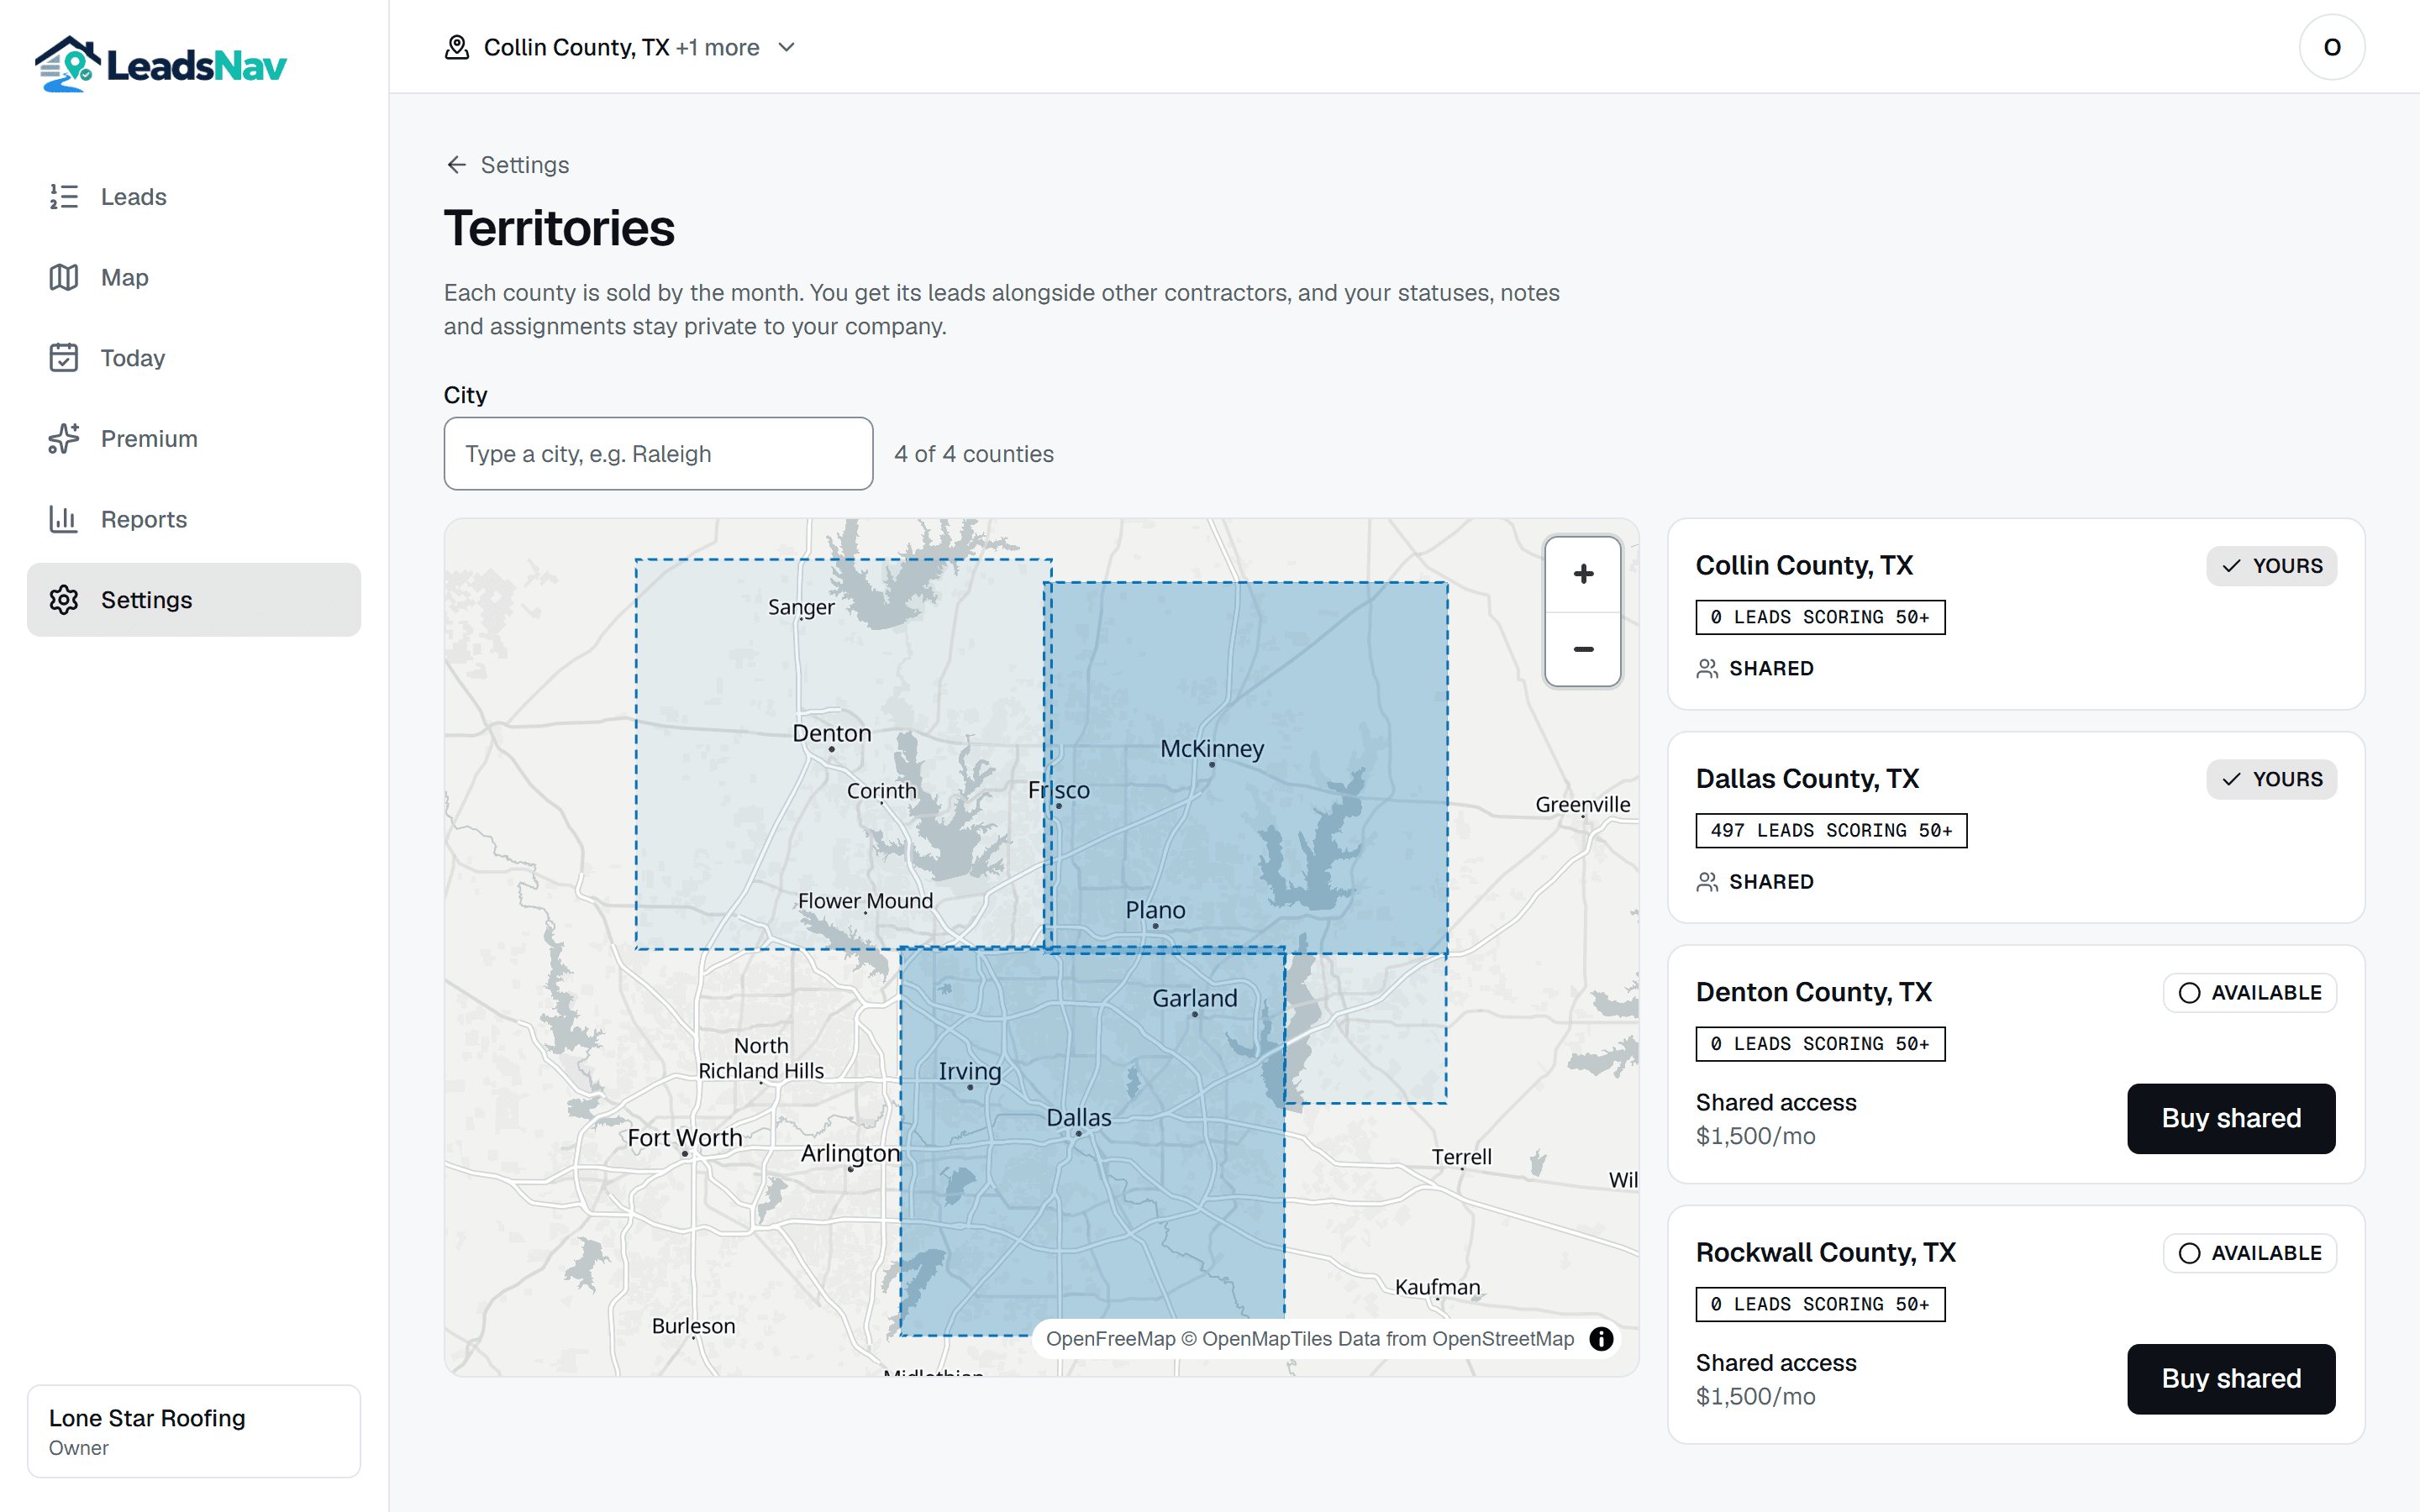Click the Collin County, TX card title
Viewport: 2420px width, 1512px height.
click(x=1804, y=565)
